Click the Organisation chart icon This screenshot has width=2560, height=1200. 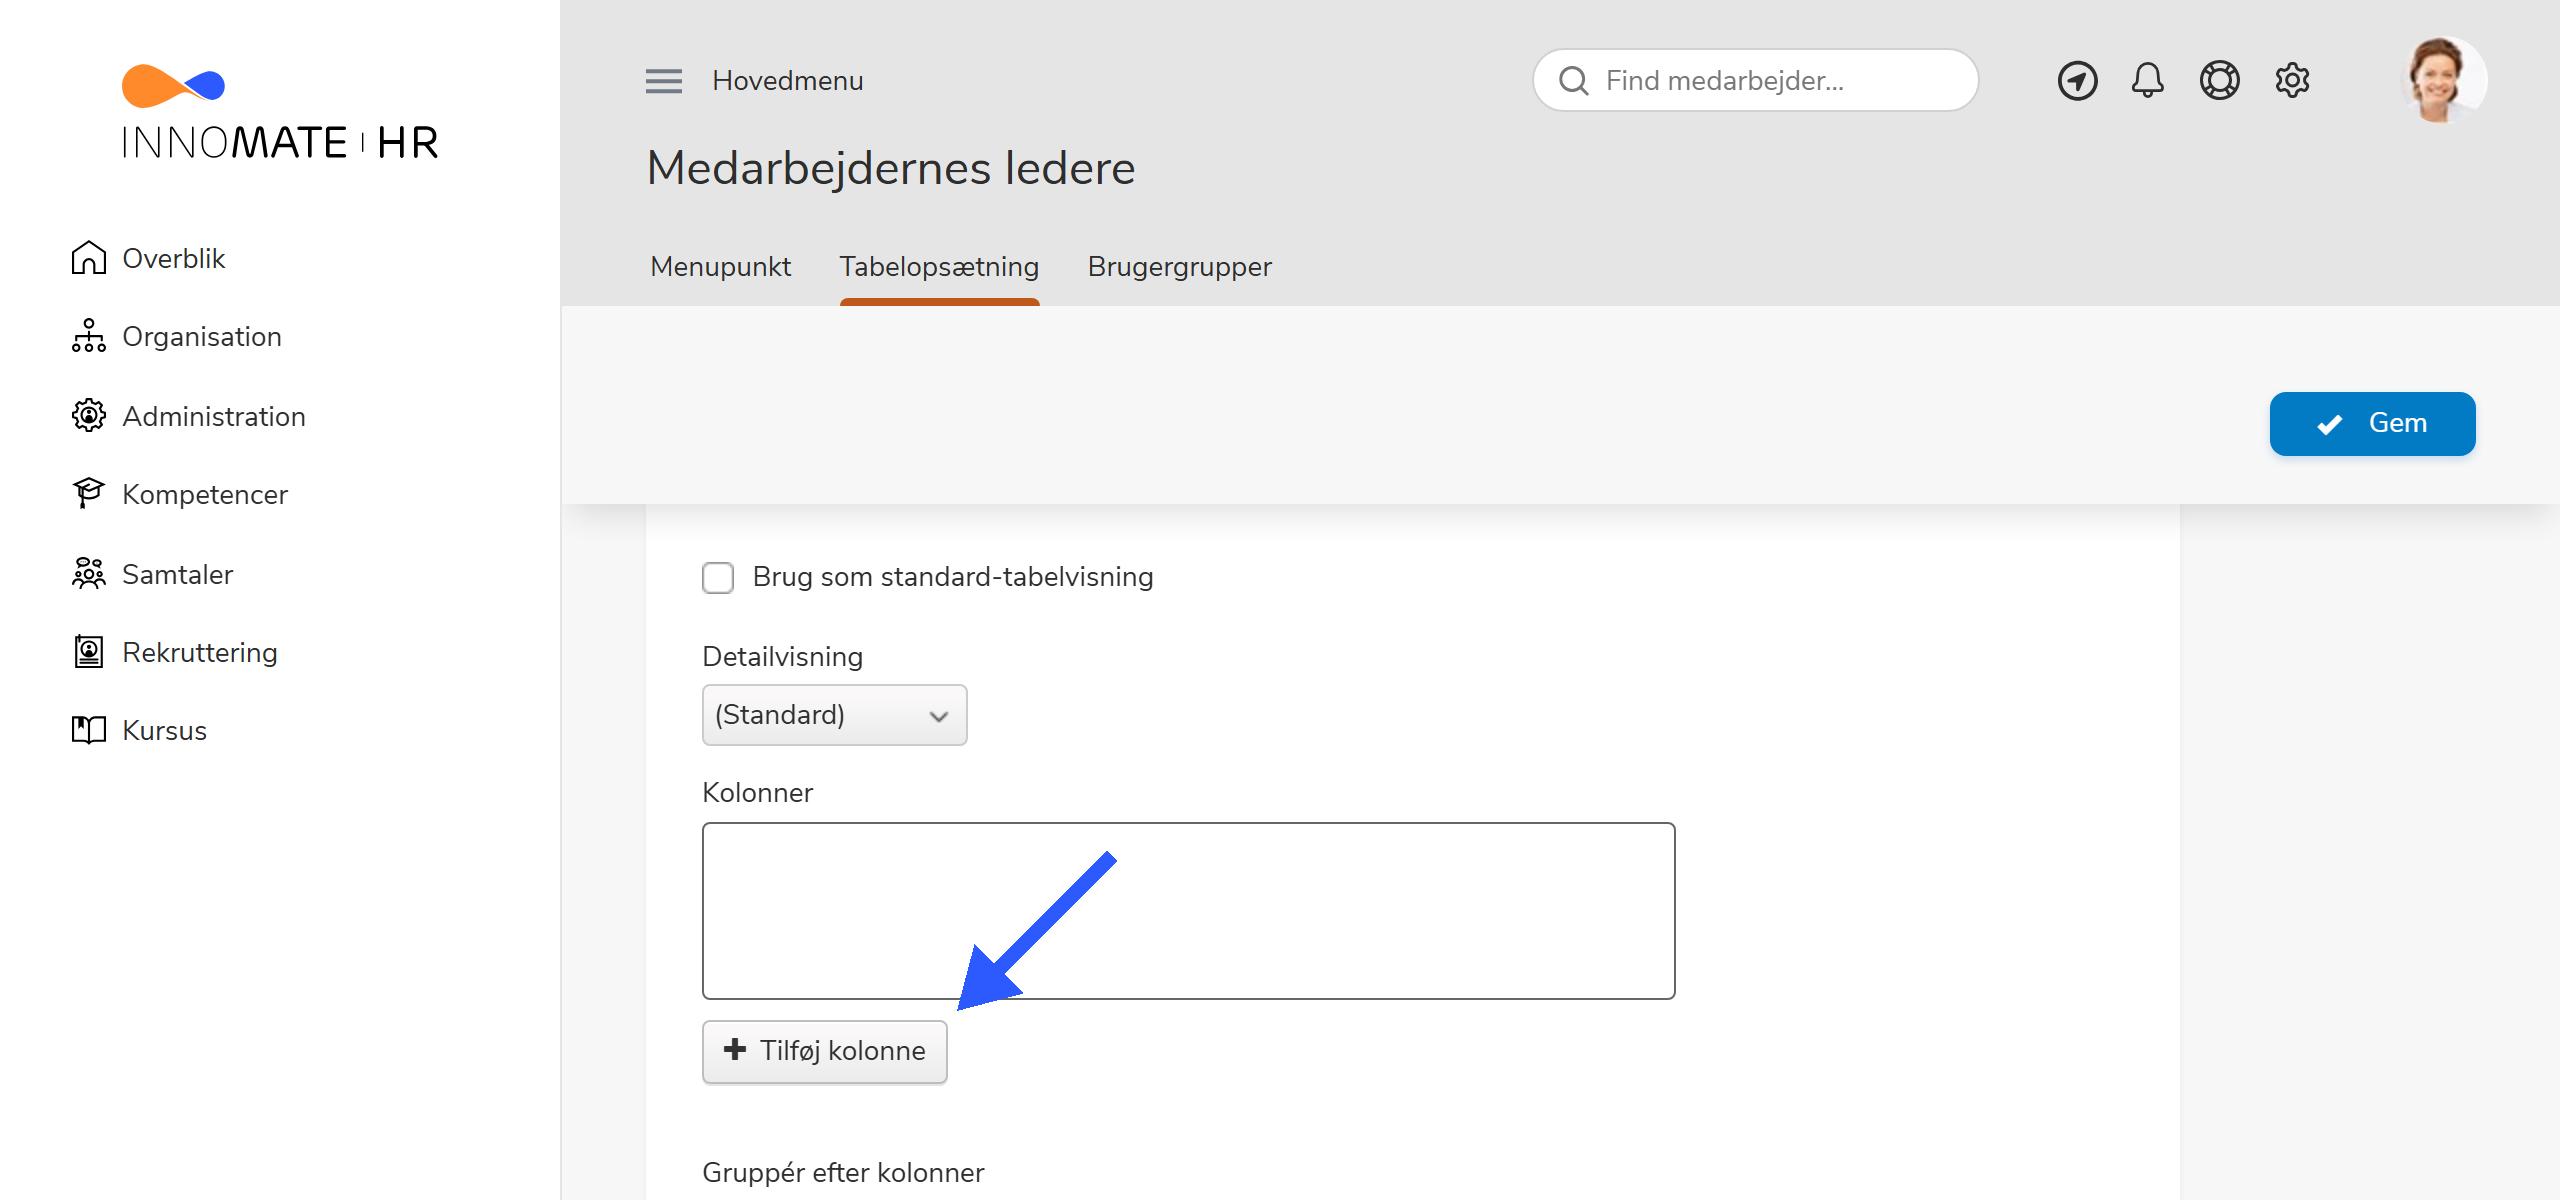click(88, 336)
